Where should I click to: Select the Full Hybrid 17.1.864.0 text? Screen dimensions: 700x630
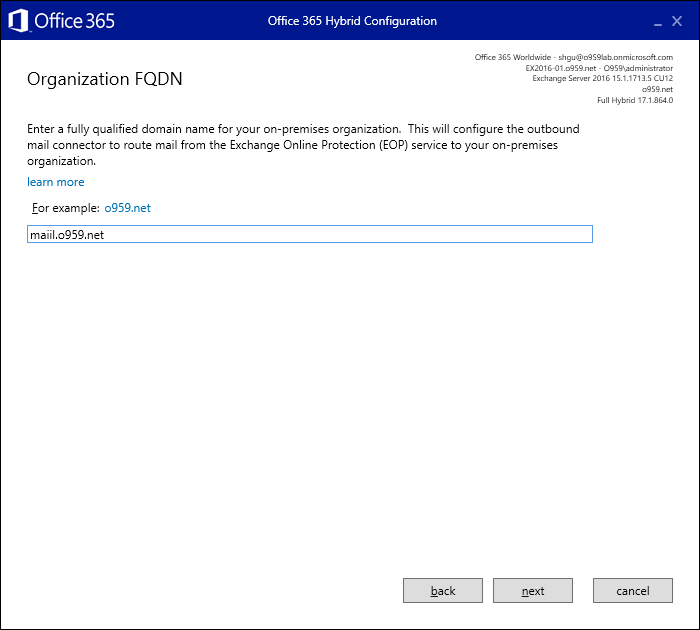click(x=635, y=100)
